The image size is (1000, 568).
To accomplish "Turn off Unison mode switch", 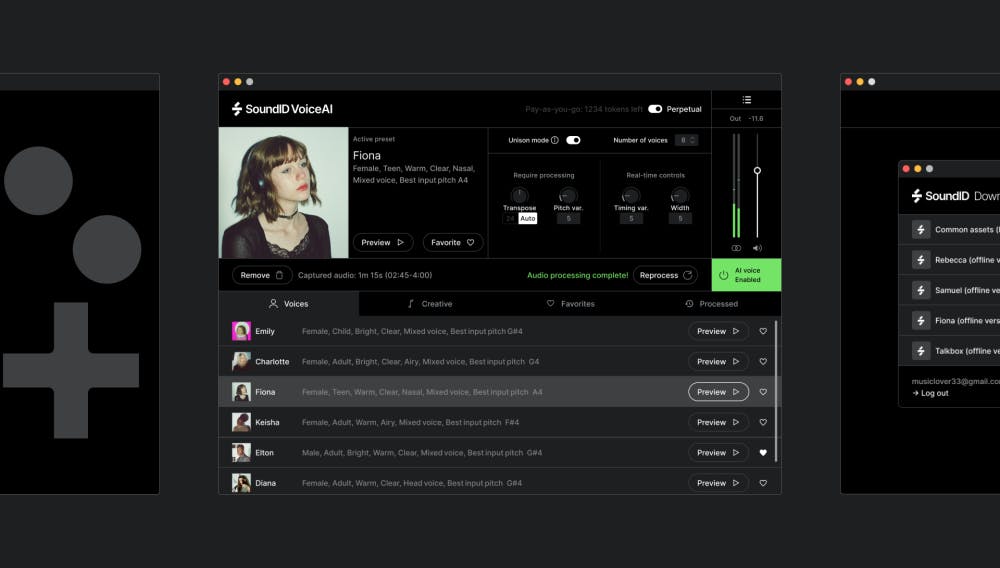I will coord(573,140).
